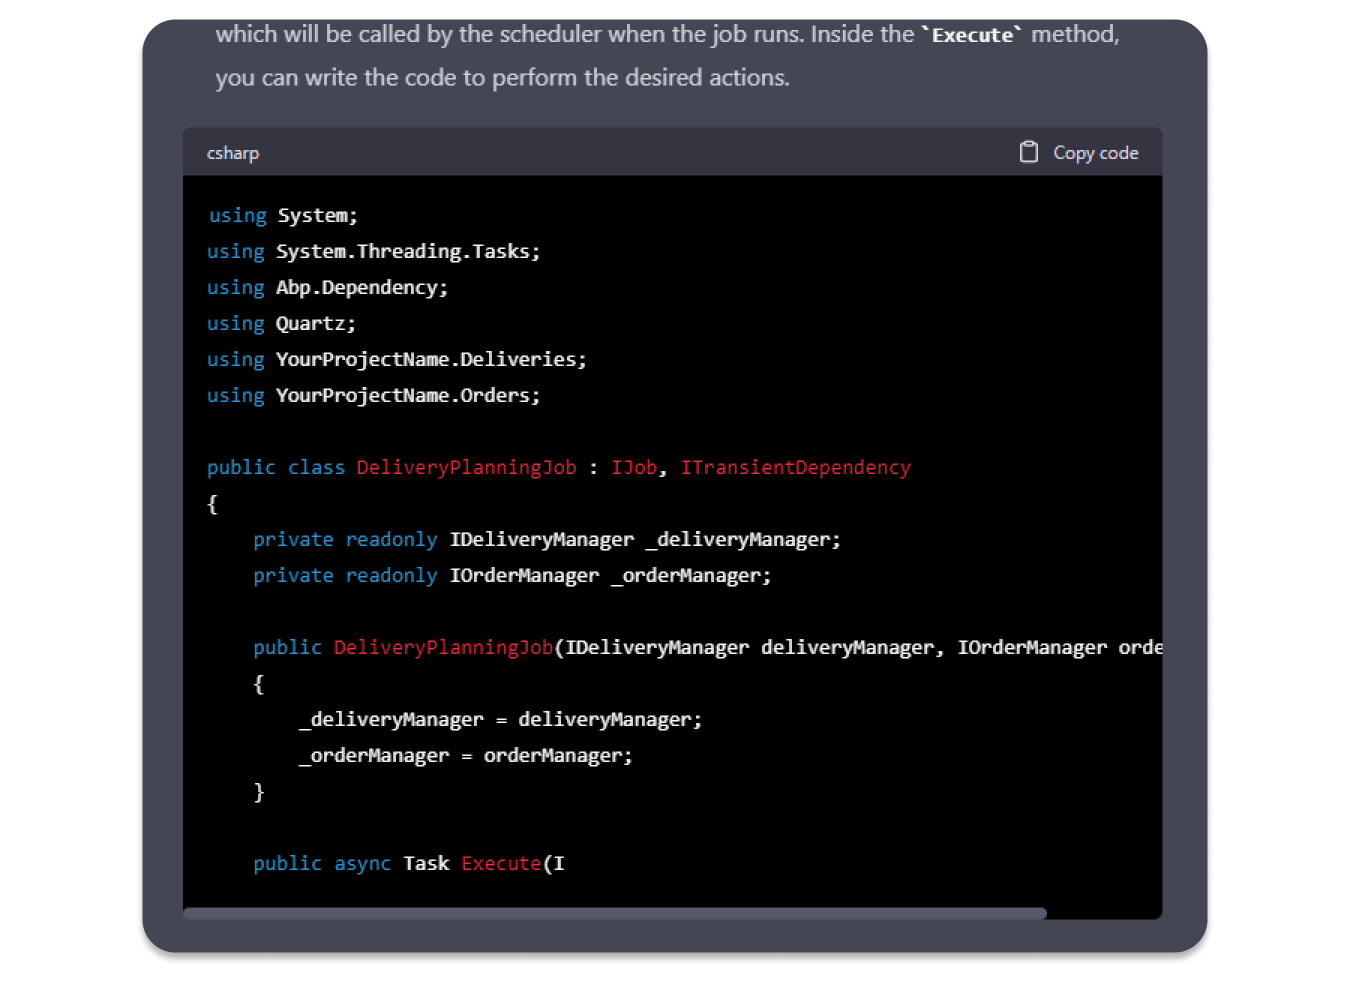Click the 'Task' return type
The image size is (1351, 1008).
click(426, 864)
